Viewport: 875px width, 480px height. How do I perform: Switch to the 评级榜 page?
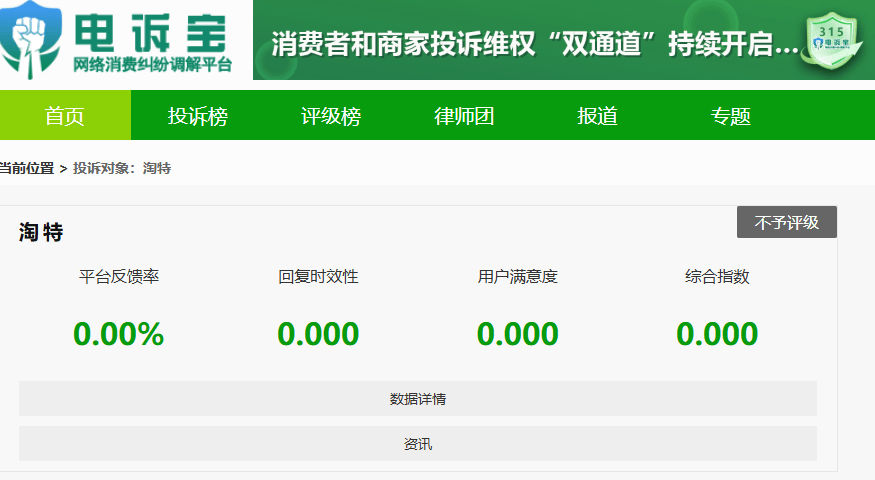(331, 116)
